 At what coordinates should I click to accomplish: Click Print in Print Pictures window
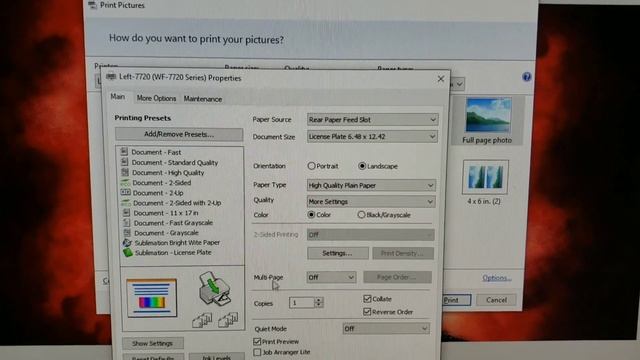[x=456, y=300]
